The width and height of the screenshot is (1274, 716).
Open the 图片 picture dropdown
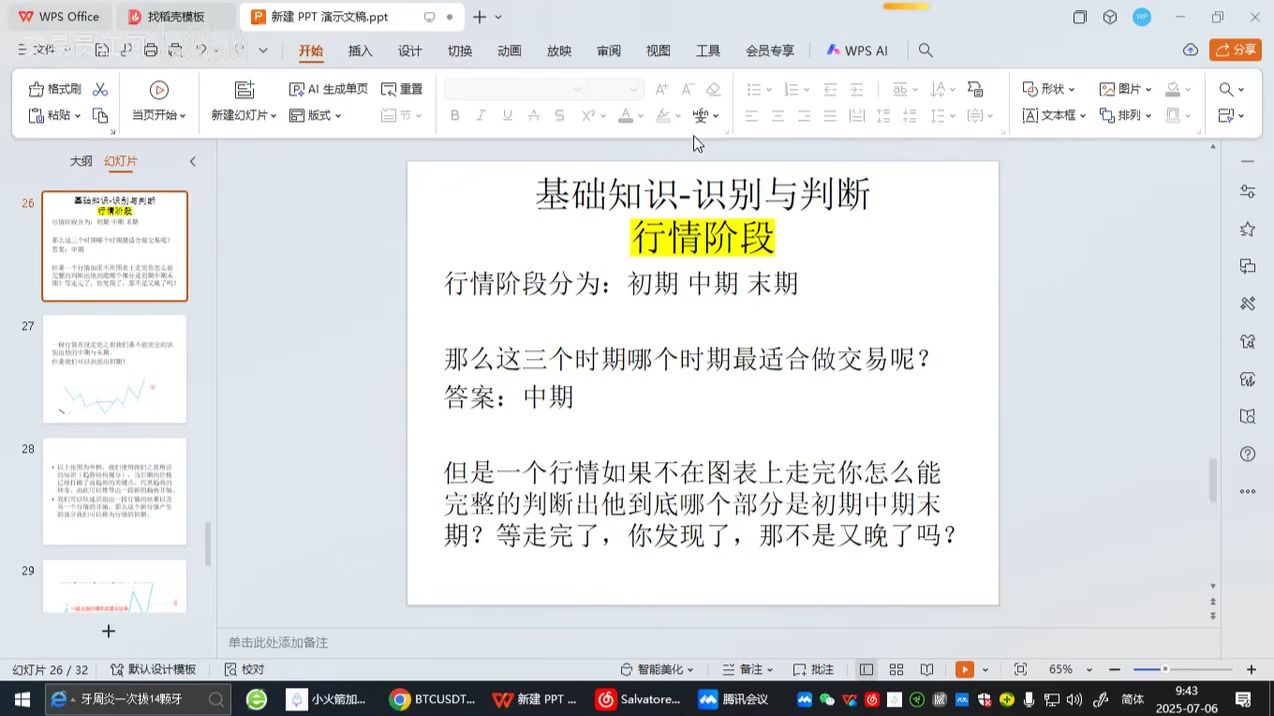[1148, 89]
